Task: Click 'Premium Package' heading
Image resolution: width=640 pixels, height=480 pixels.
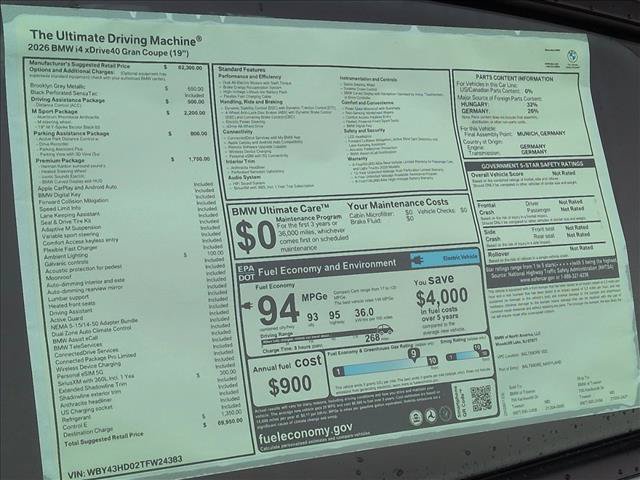Action: [60, 160]
